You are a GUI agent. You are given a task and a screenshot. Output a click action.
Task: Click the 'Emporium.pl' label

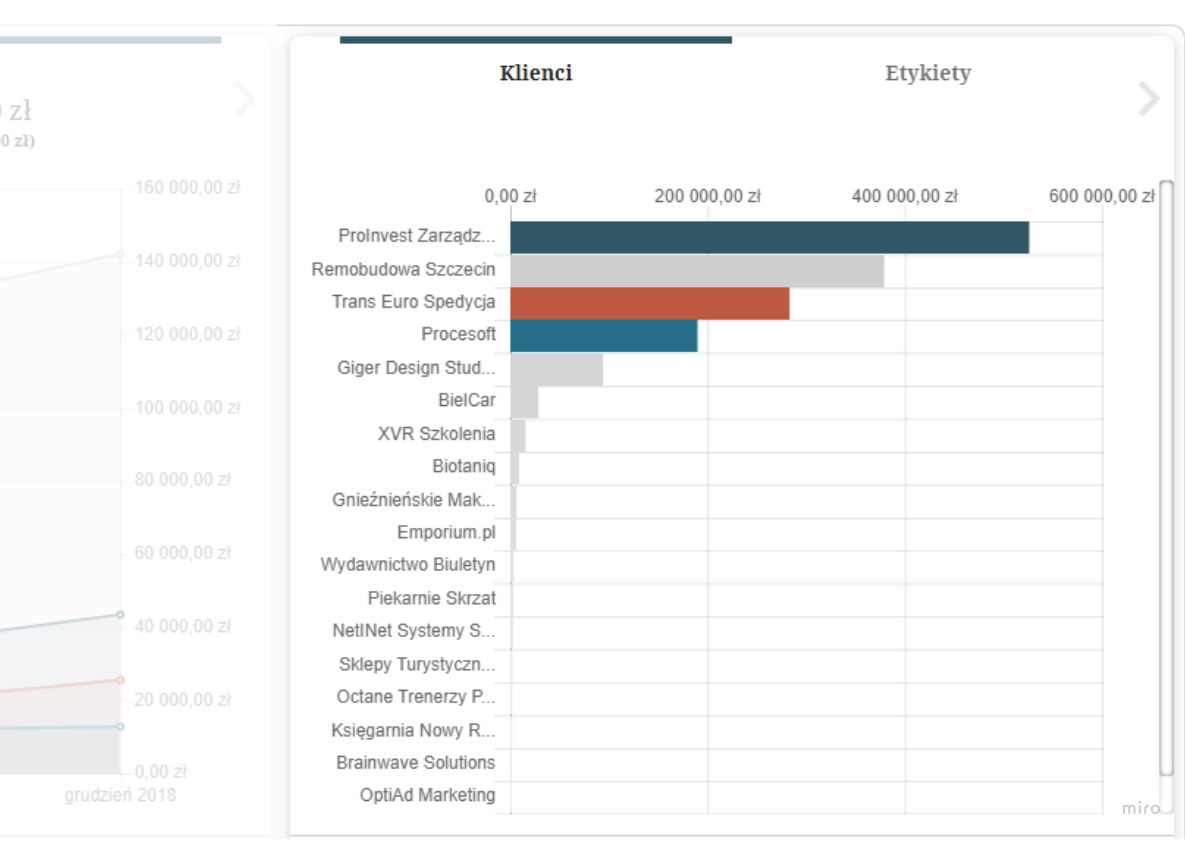point(446,532)
